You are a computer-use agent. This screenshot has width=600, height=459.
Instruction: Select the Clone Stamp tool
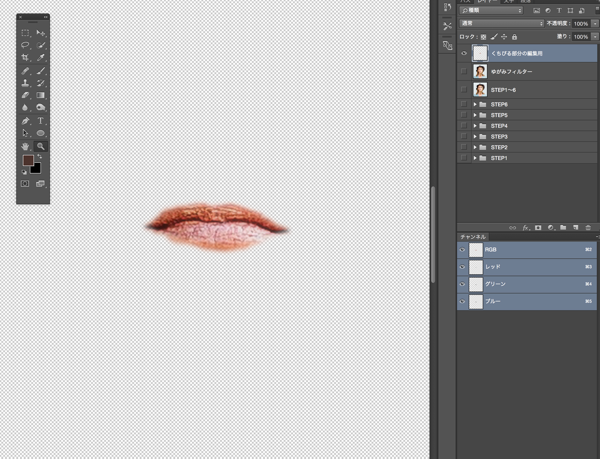click(25, 83)
